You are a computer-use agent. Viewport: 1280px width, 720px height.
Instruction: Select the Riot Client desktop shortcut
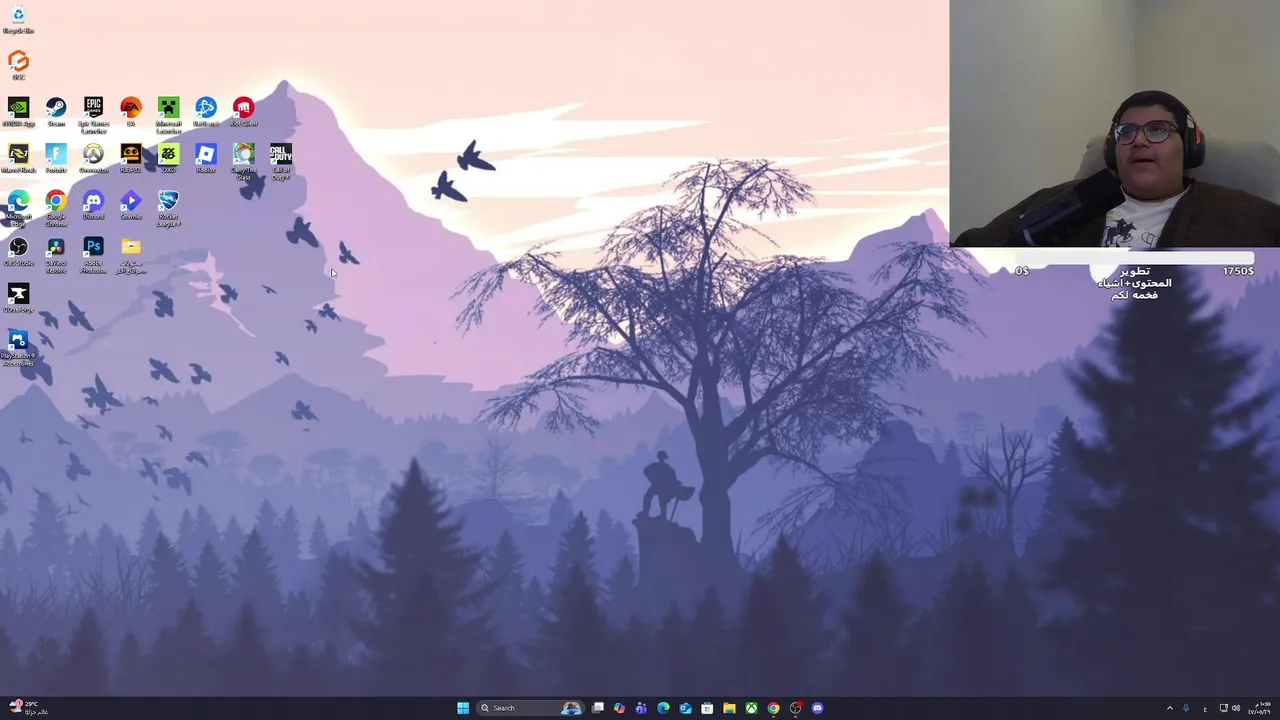243,112
